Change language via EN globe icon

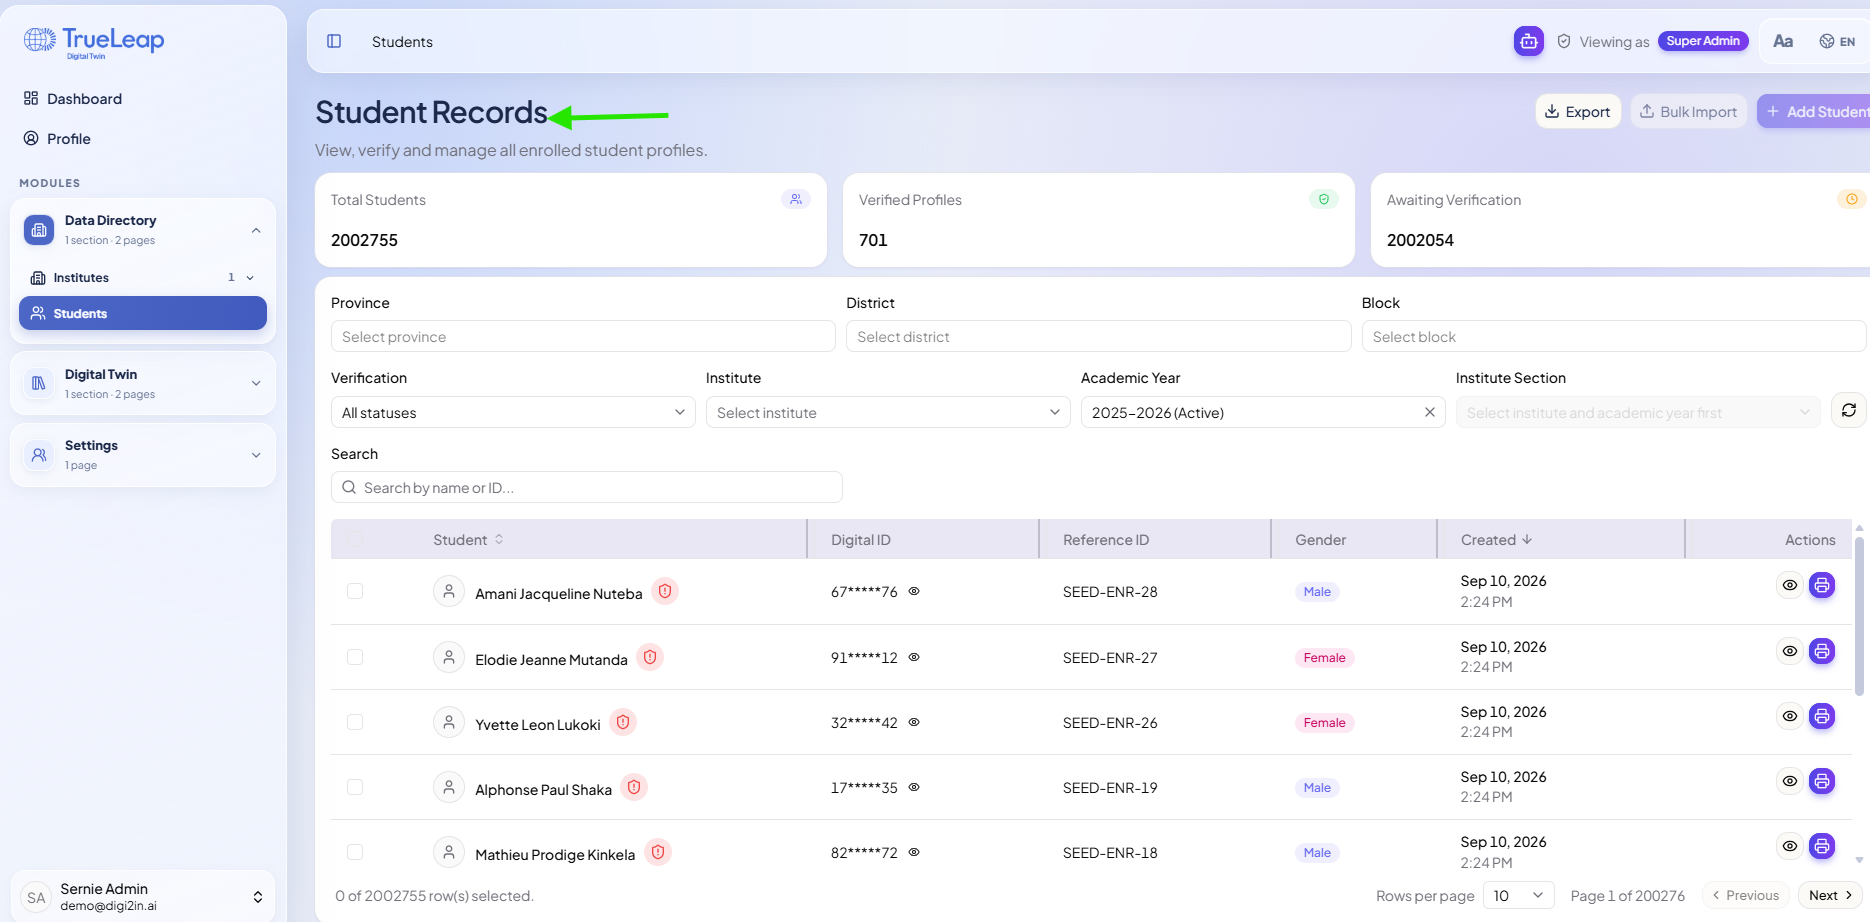(x=1837, y=41)
